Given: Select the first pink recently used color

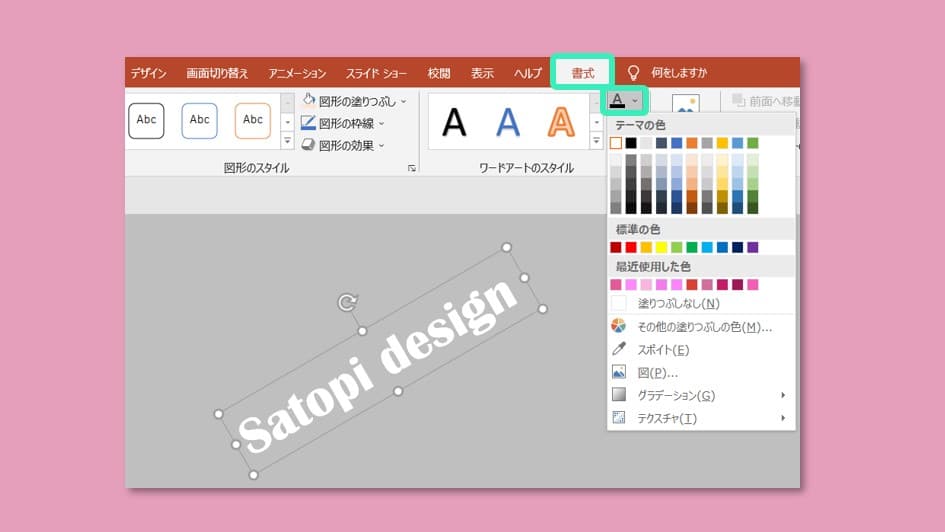Looking at the screenshot, I should pyautogui.click(x=616, y=284).
